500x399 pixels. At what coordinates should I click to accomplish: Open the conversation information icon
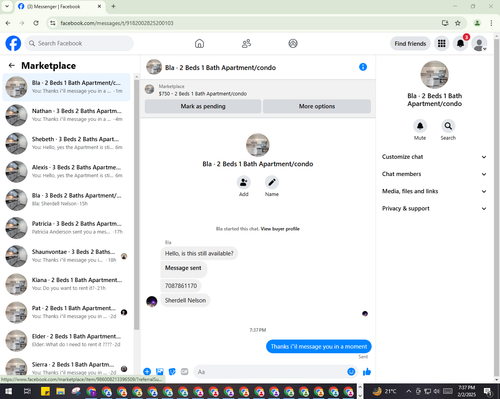(x=363, y=67)
